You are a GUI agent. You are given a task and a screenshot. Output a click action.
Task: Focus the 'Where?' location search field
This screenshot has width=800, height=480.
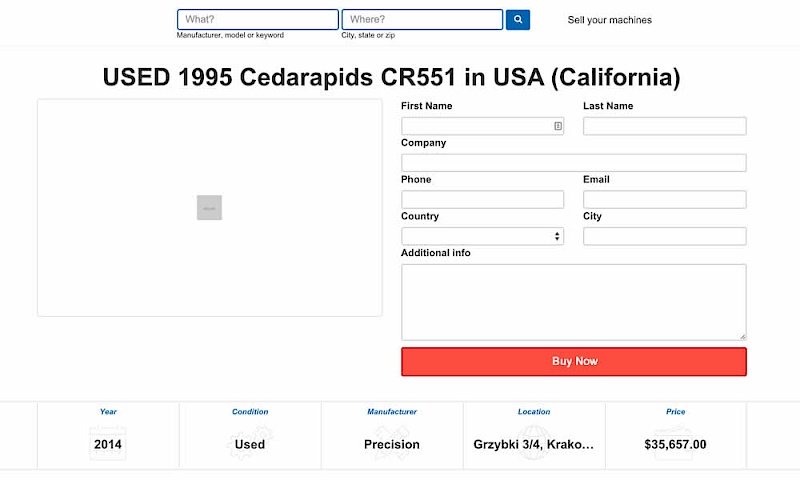421,20
